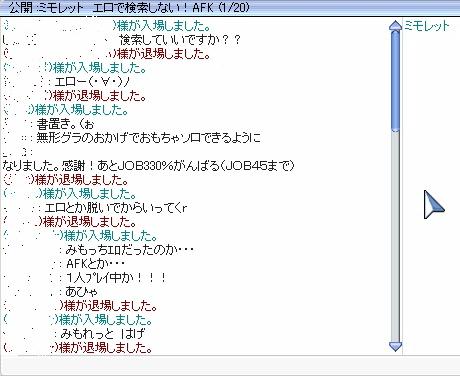Click the message 検索していいですか？？
This screenshot has height=376, width=460.
click(180, 40)
